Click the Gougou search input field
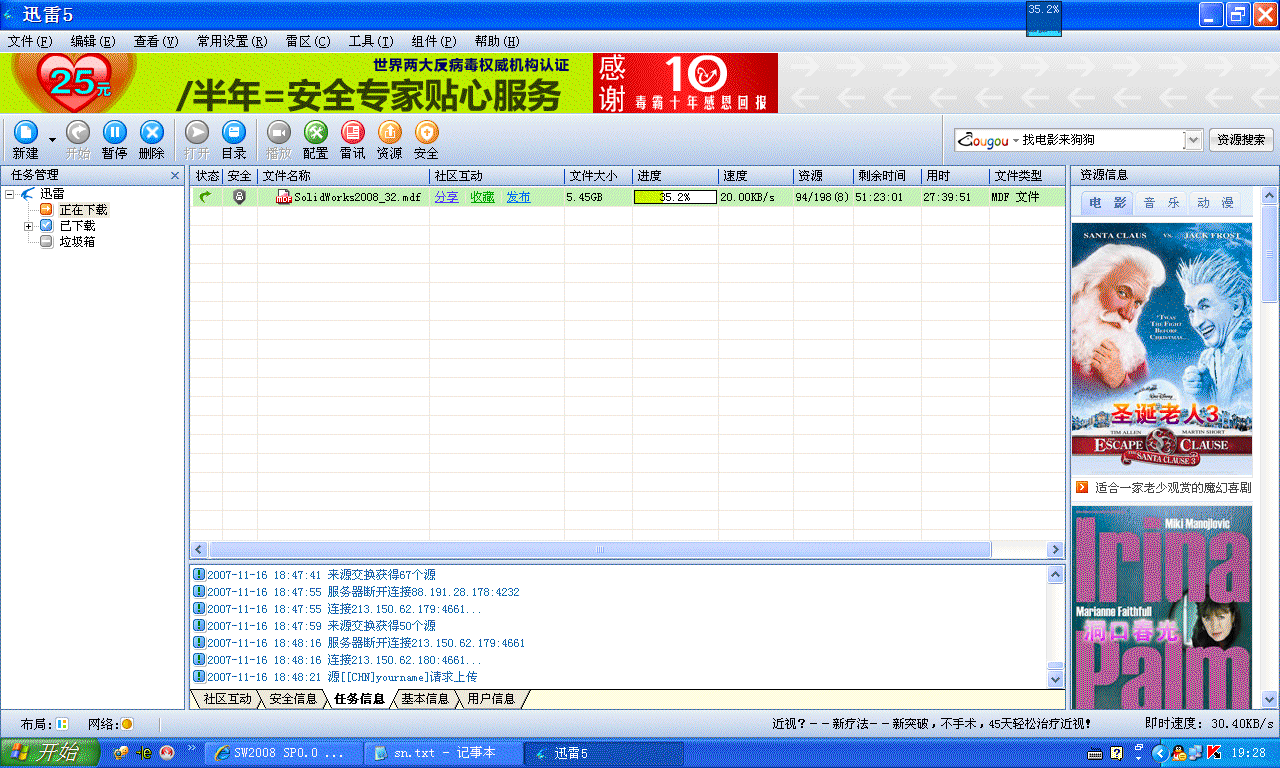The width and height of the screenshot is (1280, 768). (x=1101, y=140)
